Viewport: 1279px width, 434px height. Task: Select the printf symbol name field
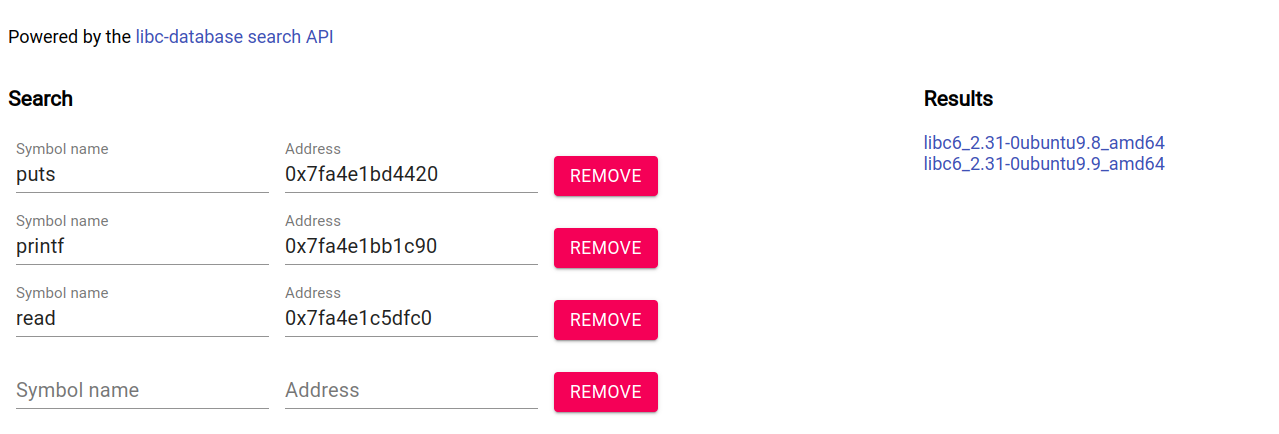coord(142,247)
